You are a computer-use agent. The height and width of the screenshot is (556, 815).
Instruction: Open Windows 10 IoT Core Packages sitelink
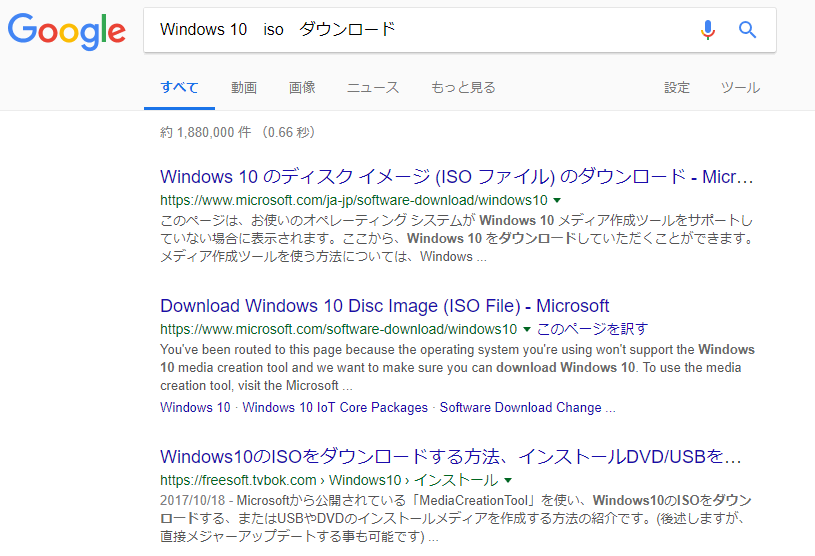335,407
